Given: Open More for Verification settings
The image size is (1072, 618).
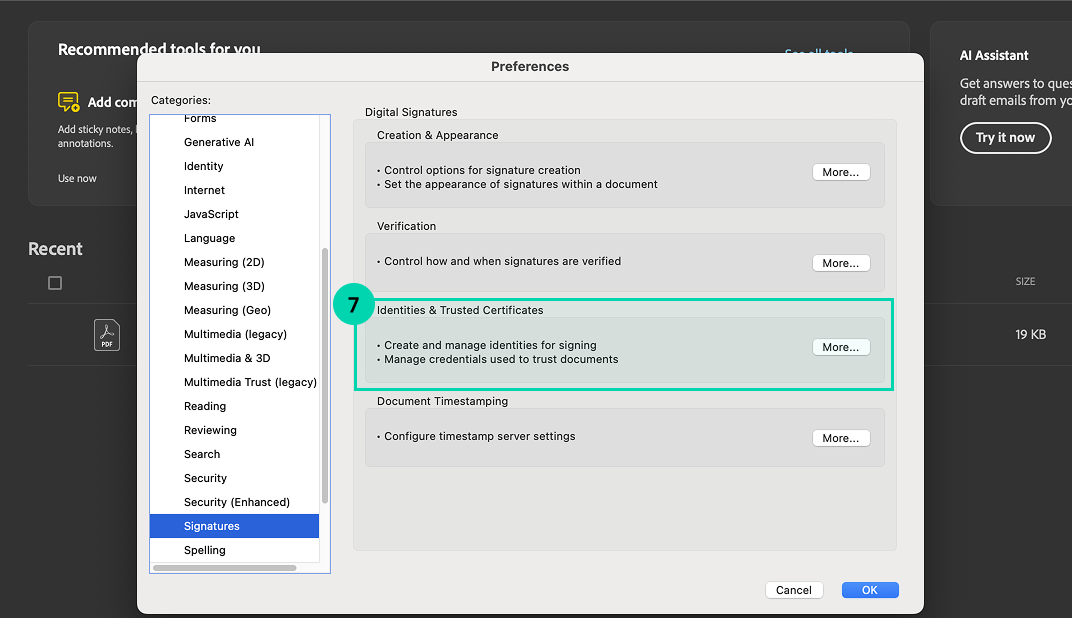Looking at the screenshot, I should (x=840, y=263).
